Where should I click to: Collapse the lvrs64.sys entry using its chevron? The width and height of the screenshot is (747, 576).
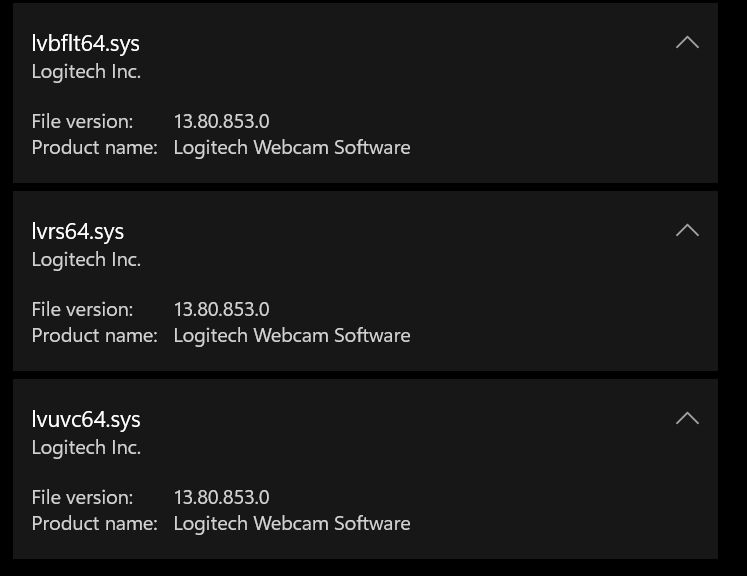click(687, 230)
